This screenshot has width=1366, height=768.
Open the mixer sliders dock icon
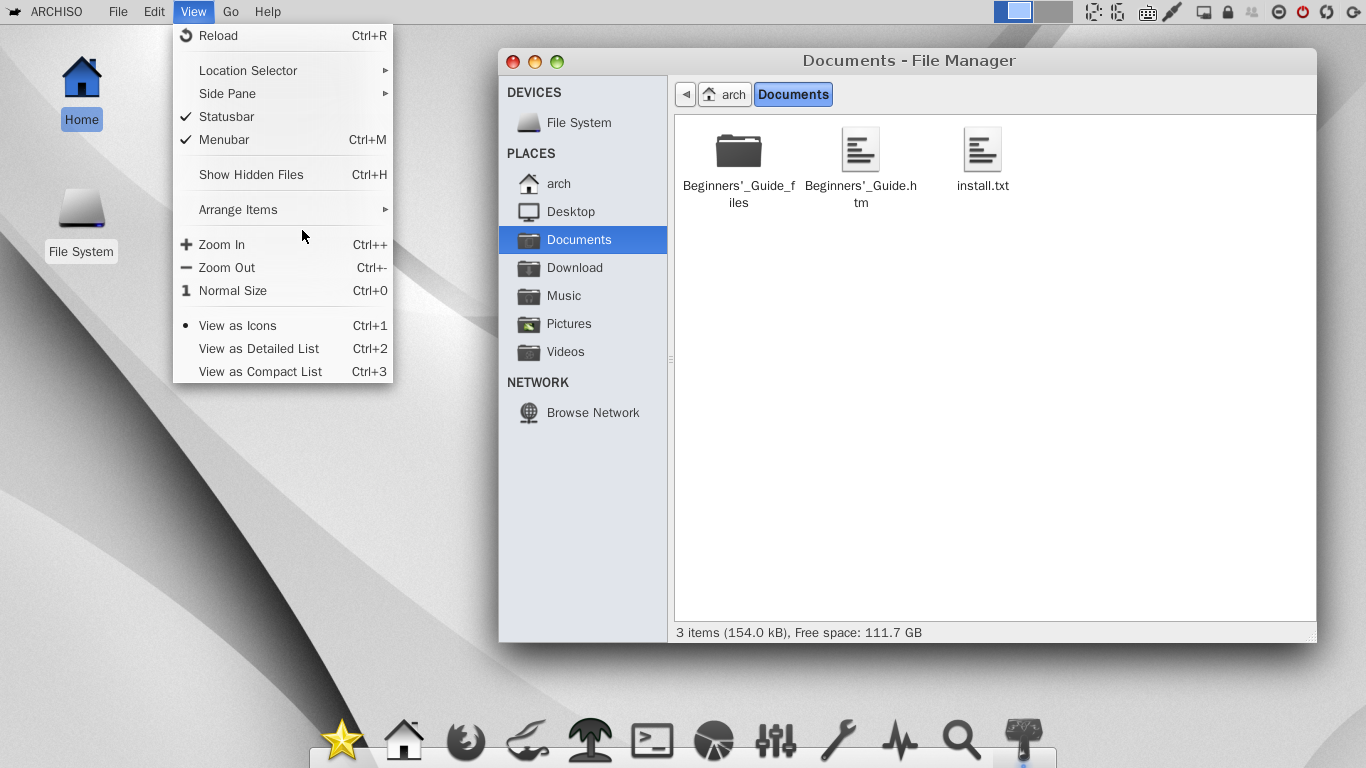(776, 741)
